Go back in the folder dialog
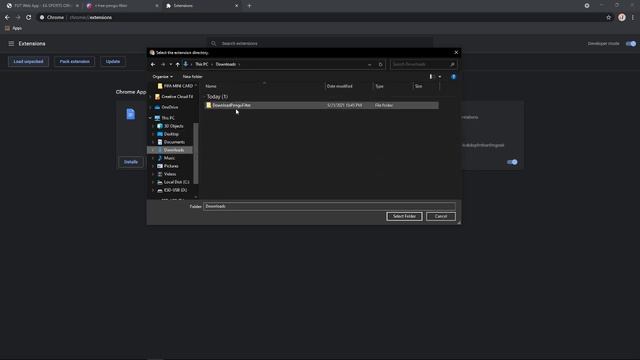 point(153,64)
